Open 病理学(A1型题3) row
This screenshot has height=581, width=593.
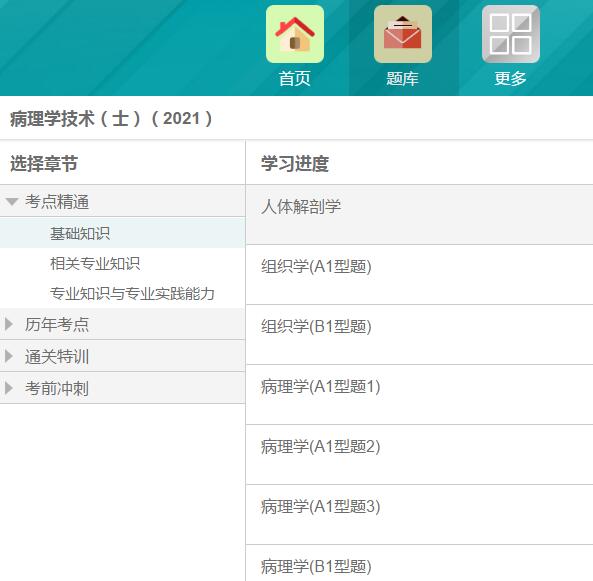coord(419,515)
